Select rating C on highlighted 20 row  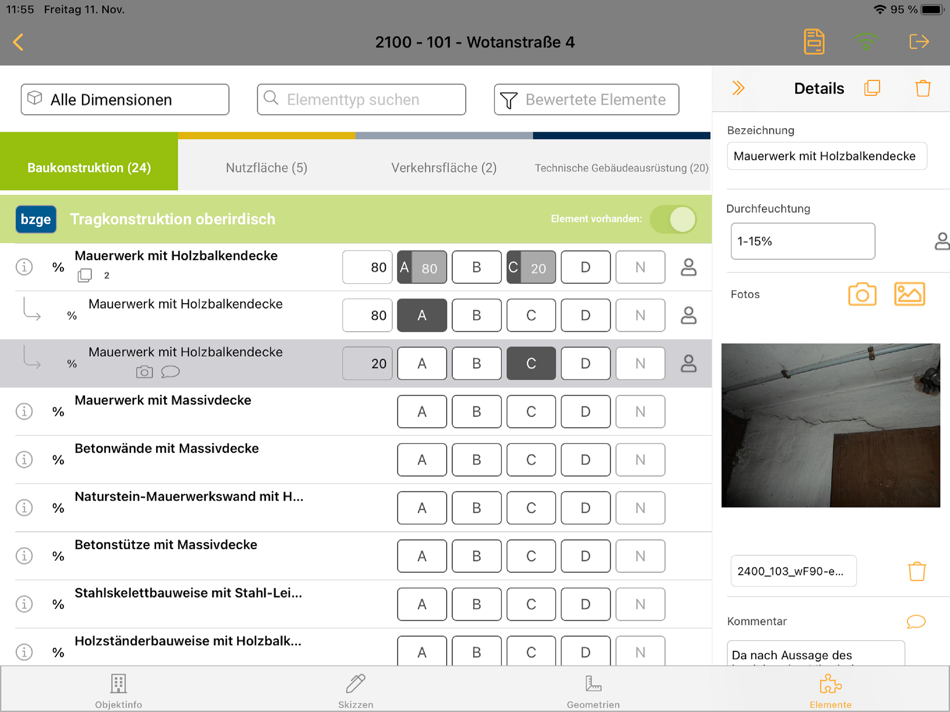pos(531,364)
